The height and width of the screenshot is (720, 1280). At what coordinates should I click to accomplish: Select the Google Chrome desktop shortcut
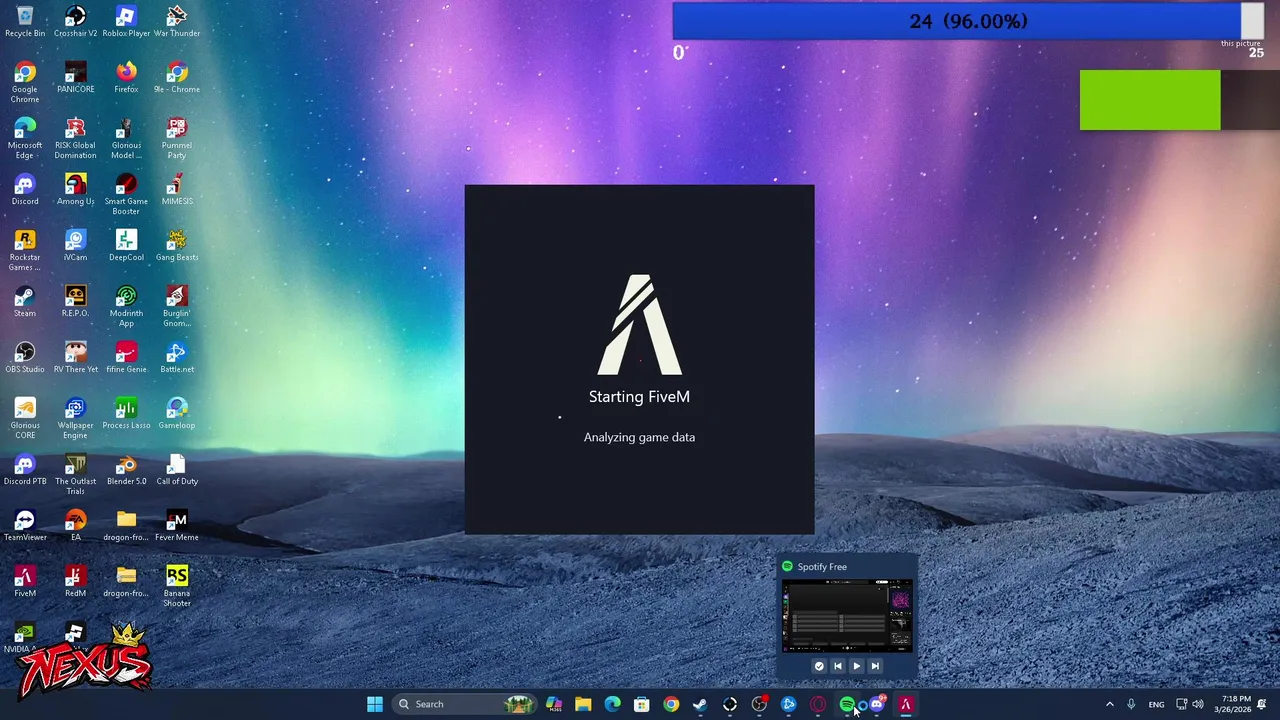click(x=25, y=82)
